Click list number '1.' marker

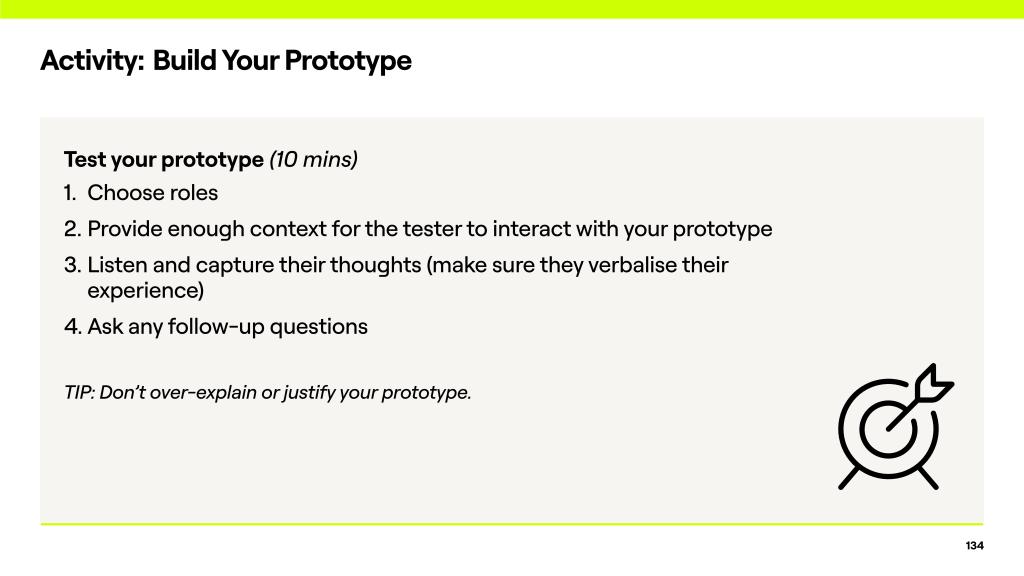72,192
